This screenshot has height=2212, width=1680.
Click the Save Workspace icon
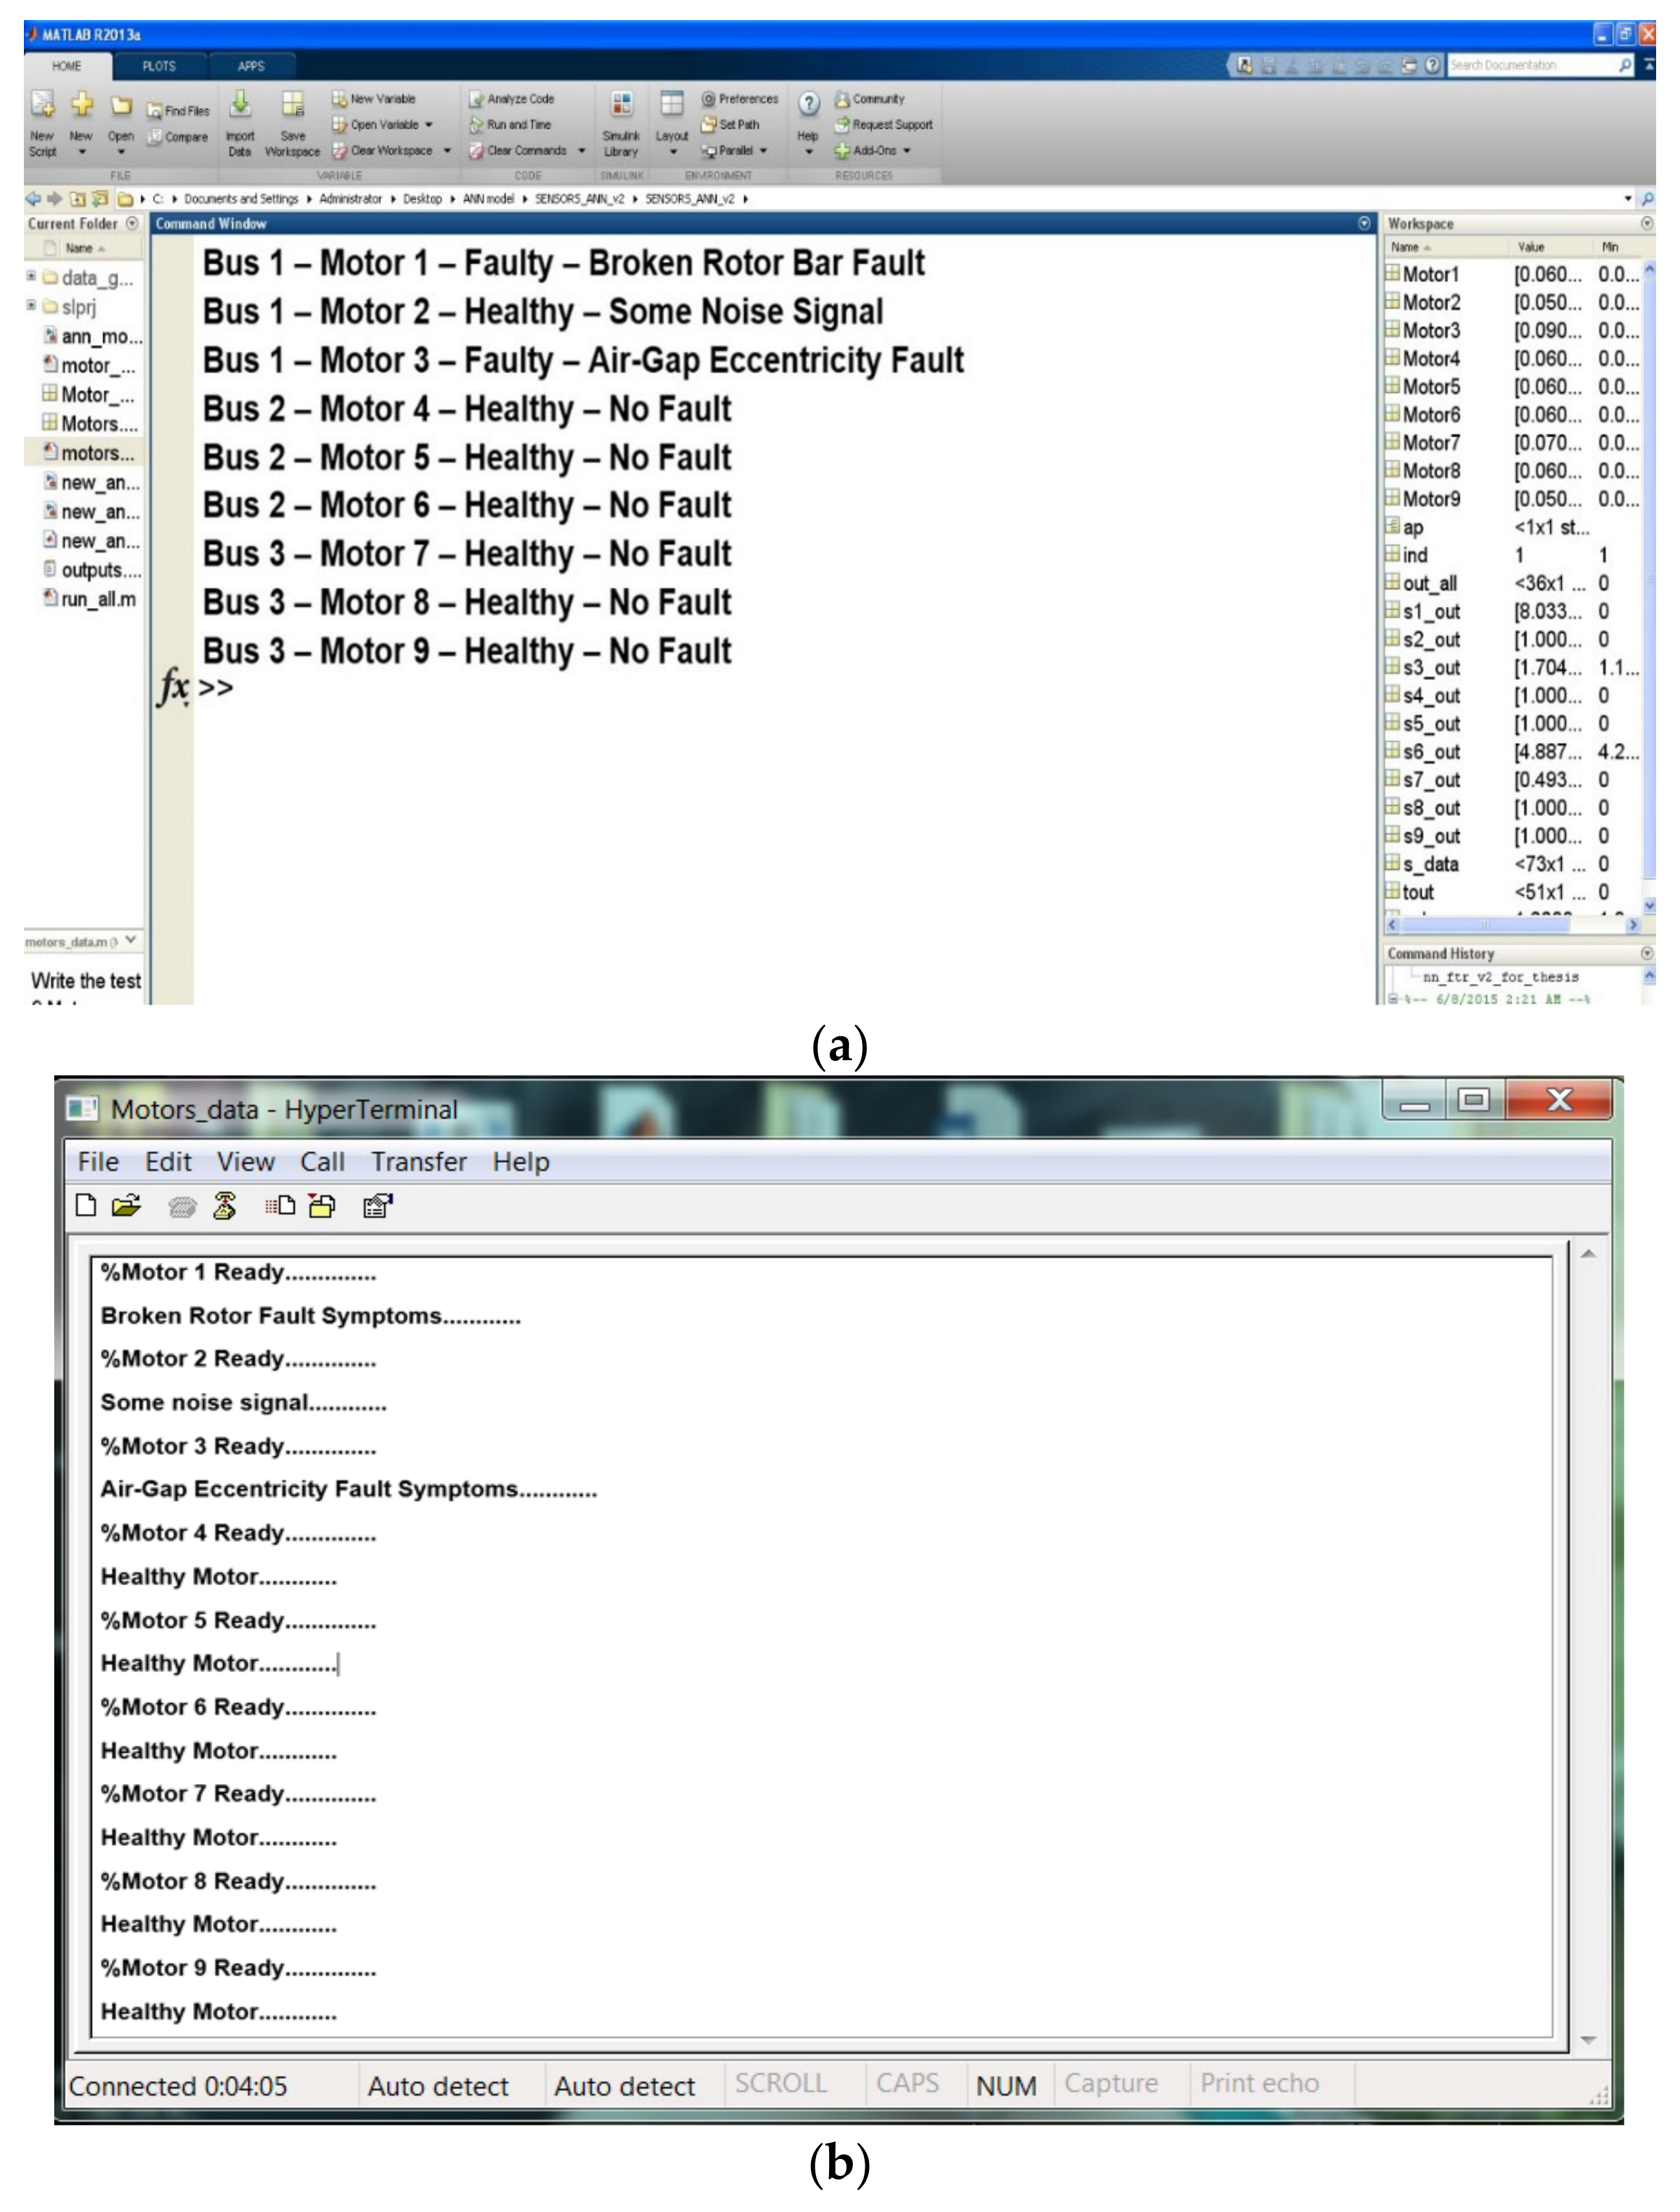[292, 105]
